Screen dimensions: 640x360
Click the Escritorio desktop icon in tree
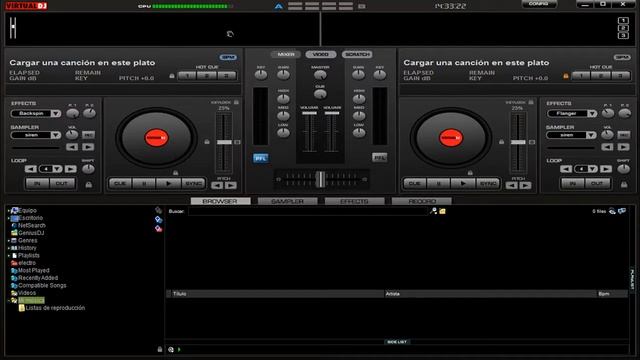(15, 218)
